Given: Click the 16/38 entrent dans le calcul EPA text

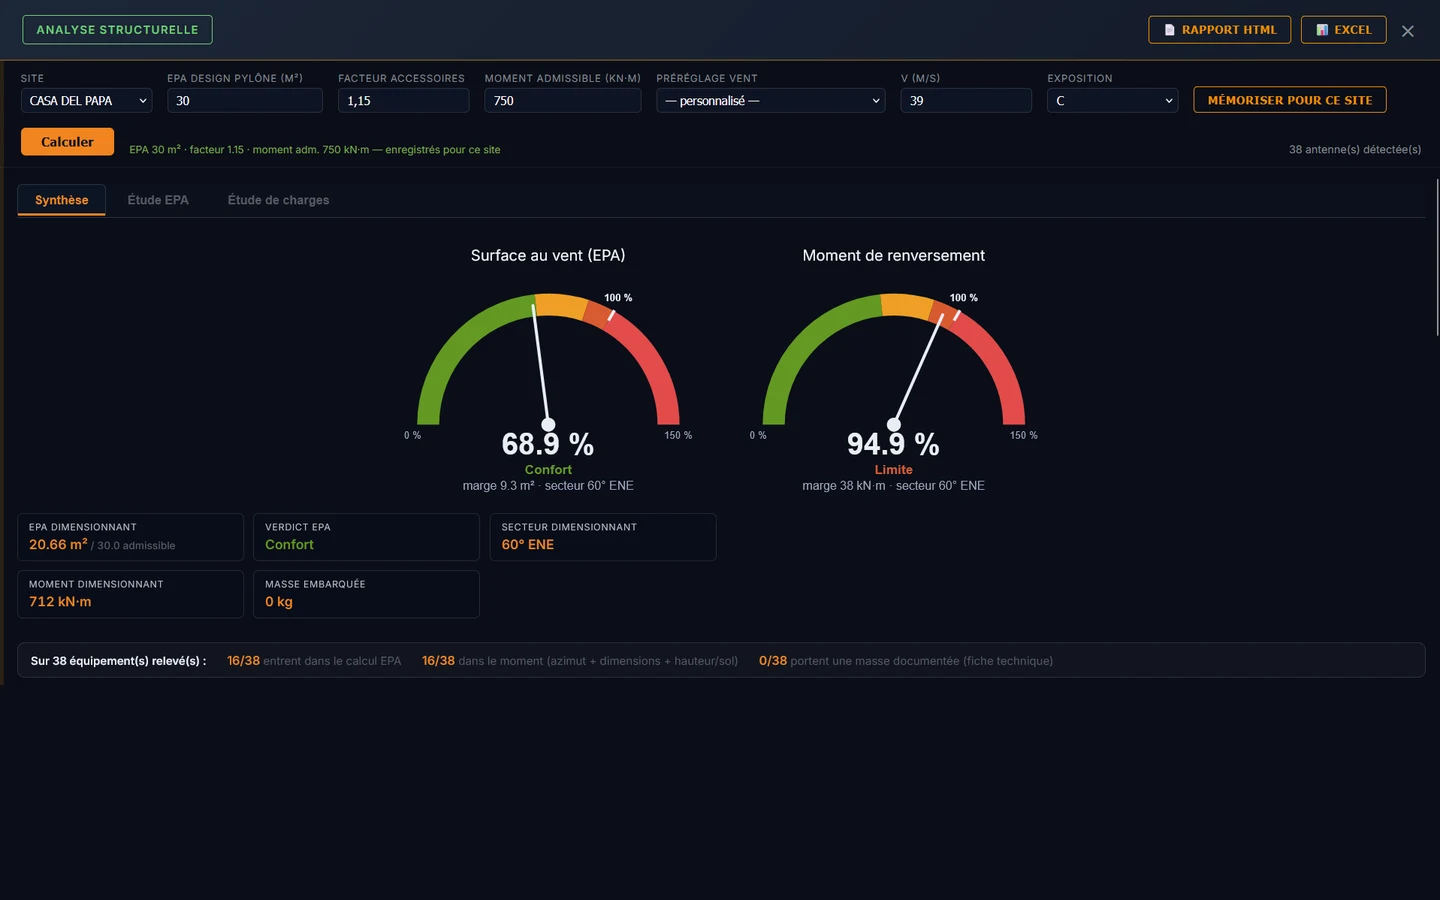Looking at the screenshot, I should [314, 661].
